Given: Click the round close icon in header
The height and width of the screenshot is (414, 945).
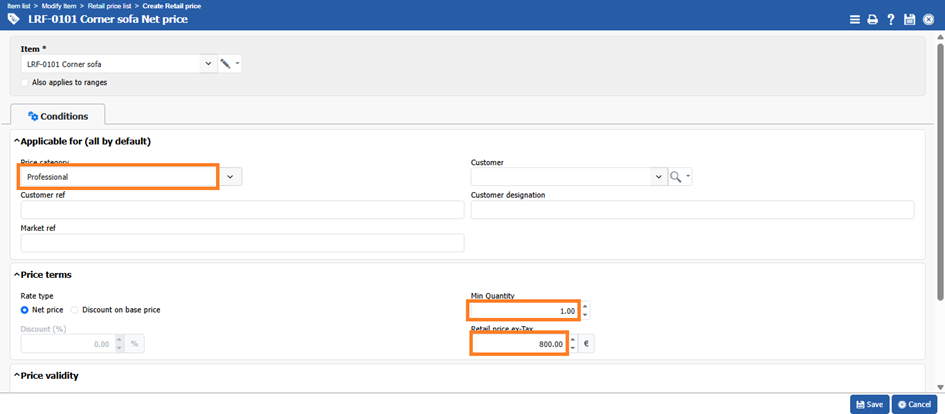Looking at the screenshot, I should 928,19.
